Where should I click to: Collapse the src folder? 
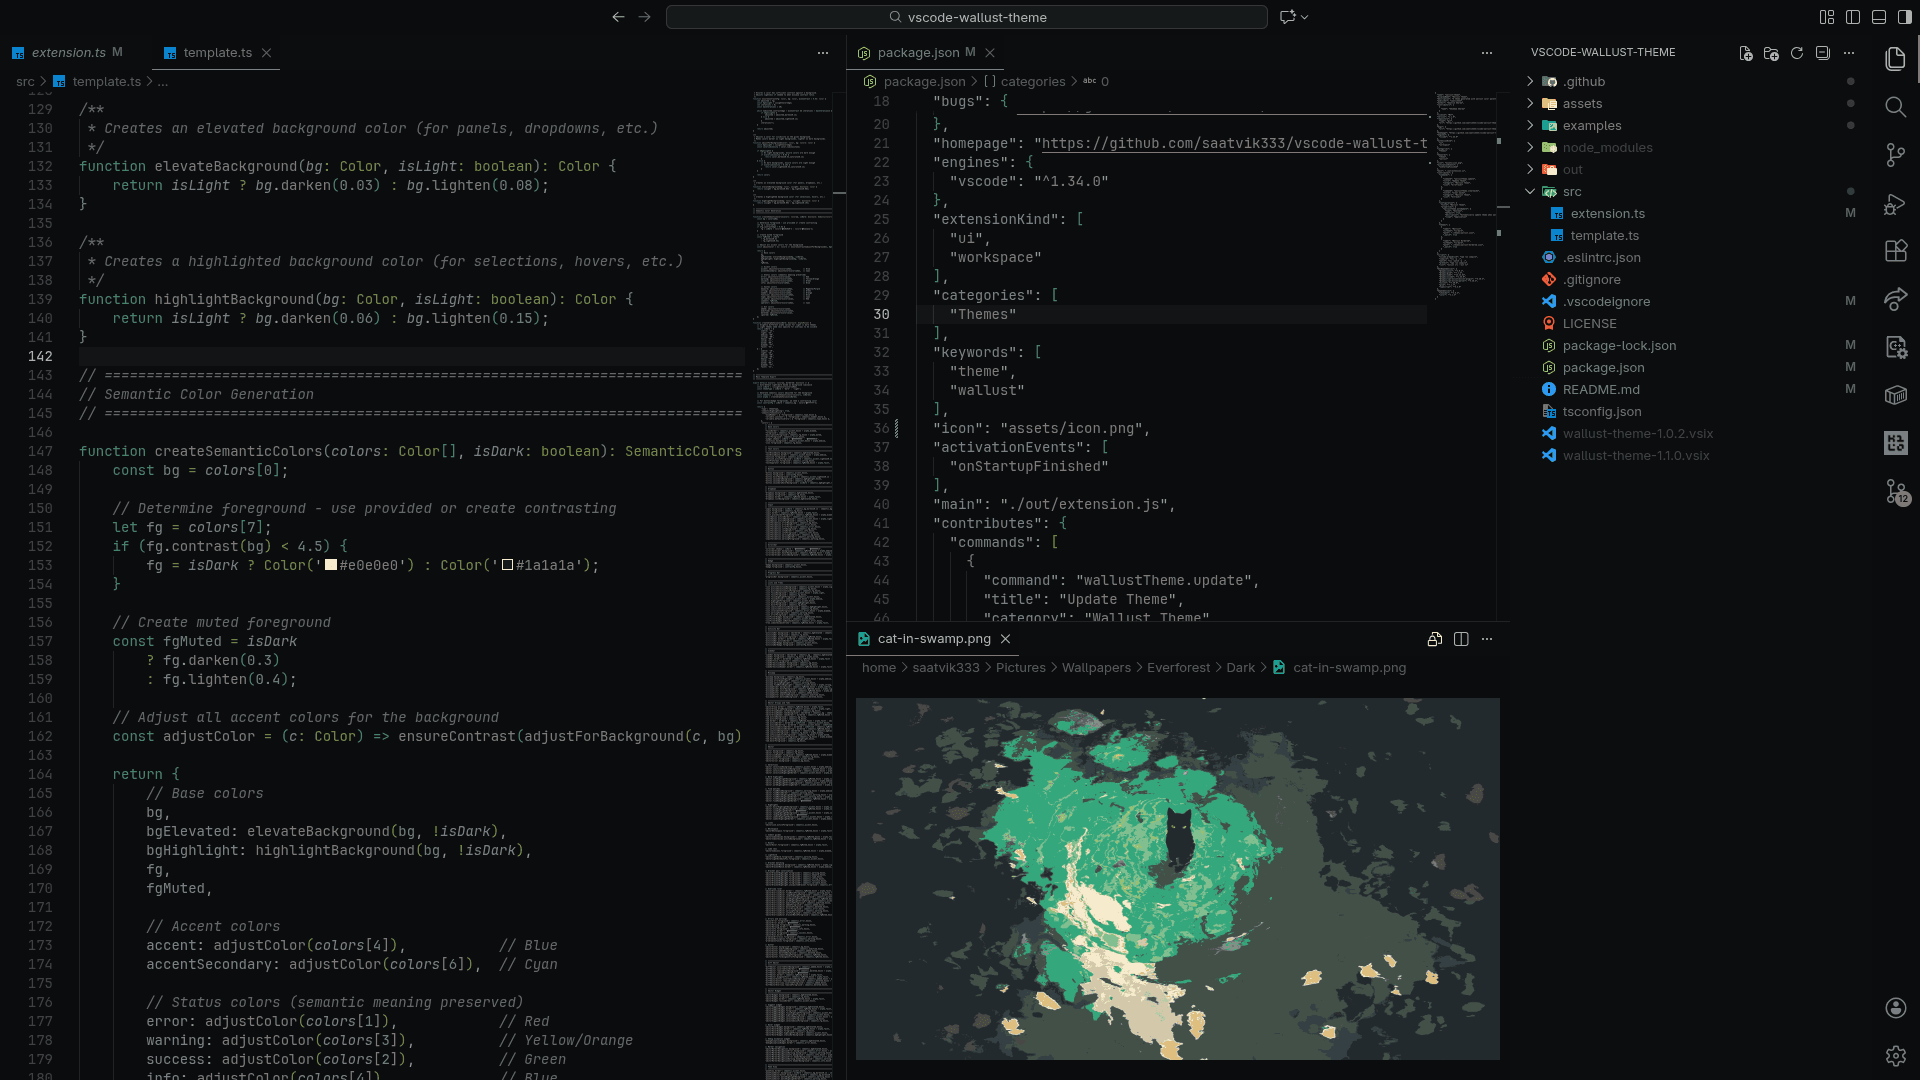point(1530,191)
